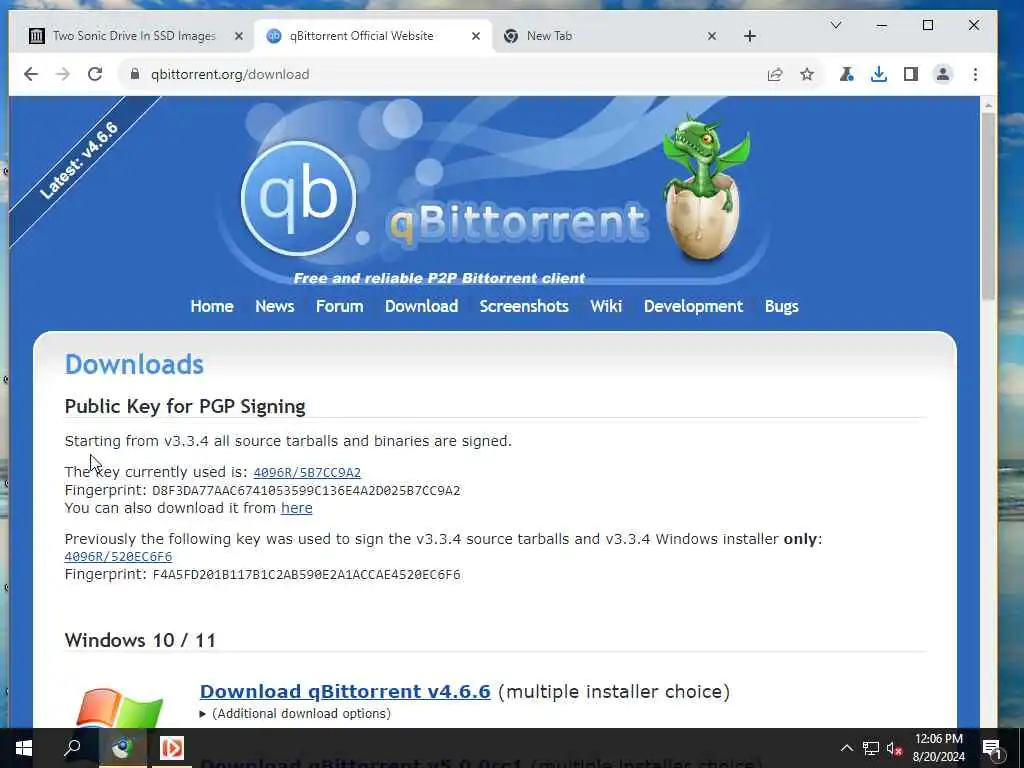Open Wiki in site navigation
The width and height of the screenshot is (1024, 768).
(x=606, y=306)
